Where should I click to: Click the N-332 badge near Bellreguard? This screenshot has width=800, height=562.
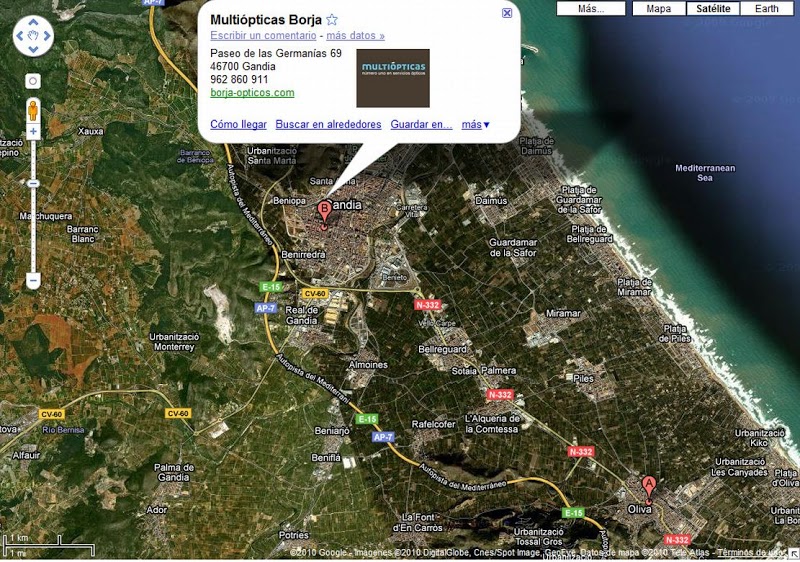[428, 305]
